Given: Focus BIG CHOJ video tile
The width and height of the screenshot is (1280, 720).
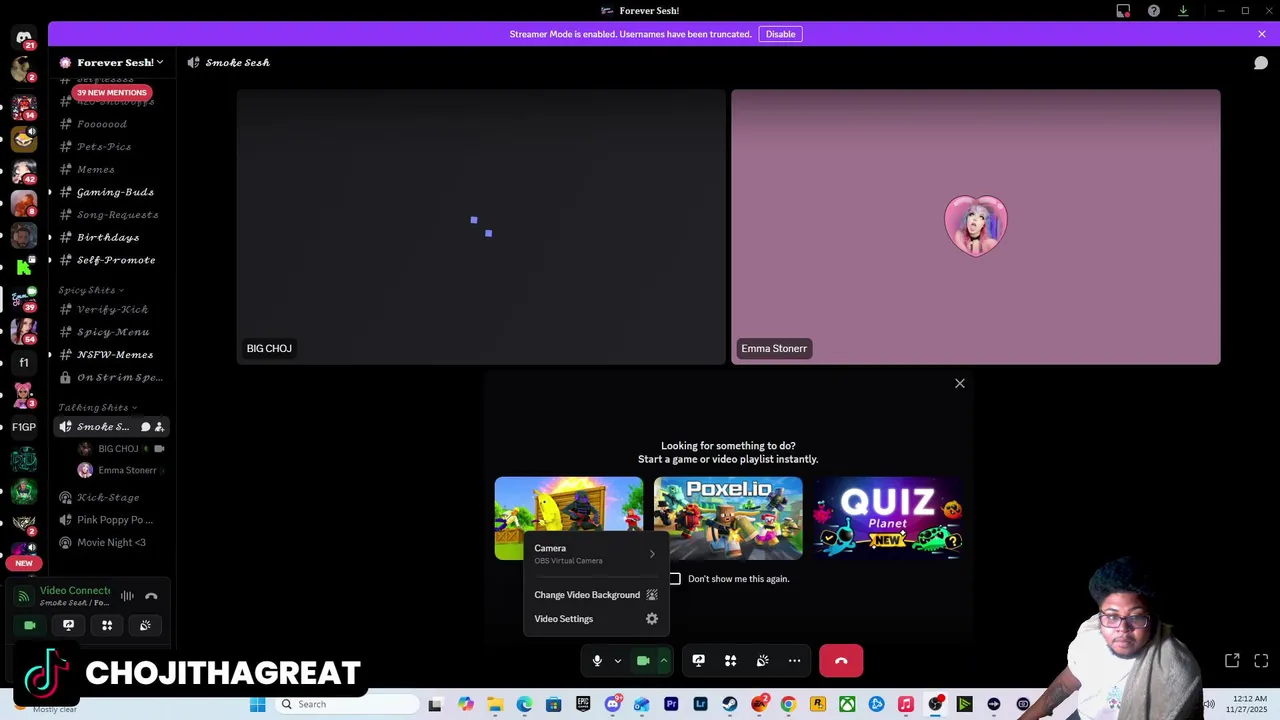Looking at the screenshot, I should (481, 227).
